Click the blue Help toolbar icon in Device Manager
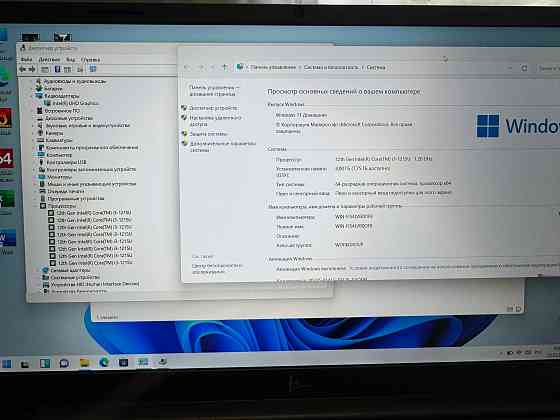560x420 pixels. (57, 69)
